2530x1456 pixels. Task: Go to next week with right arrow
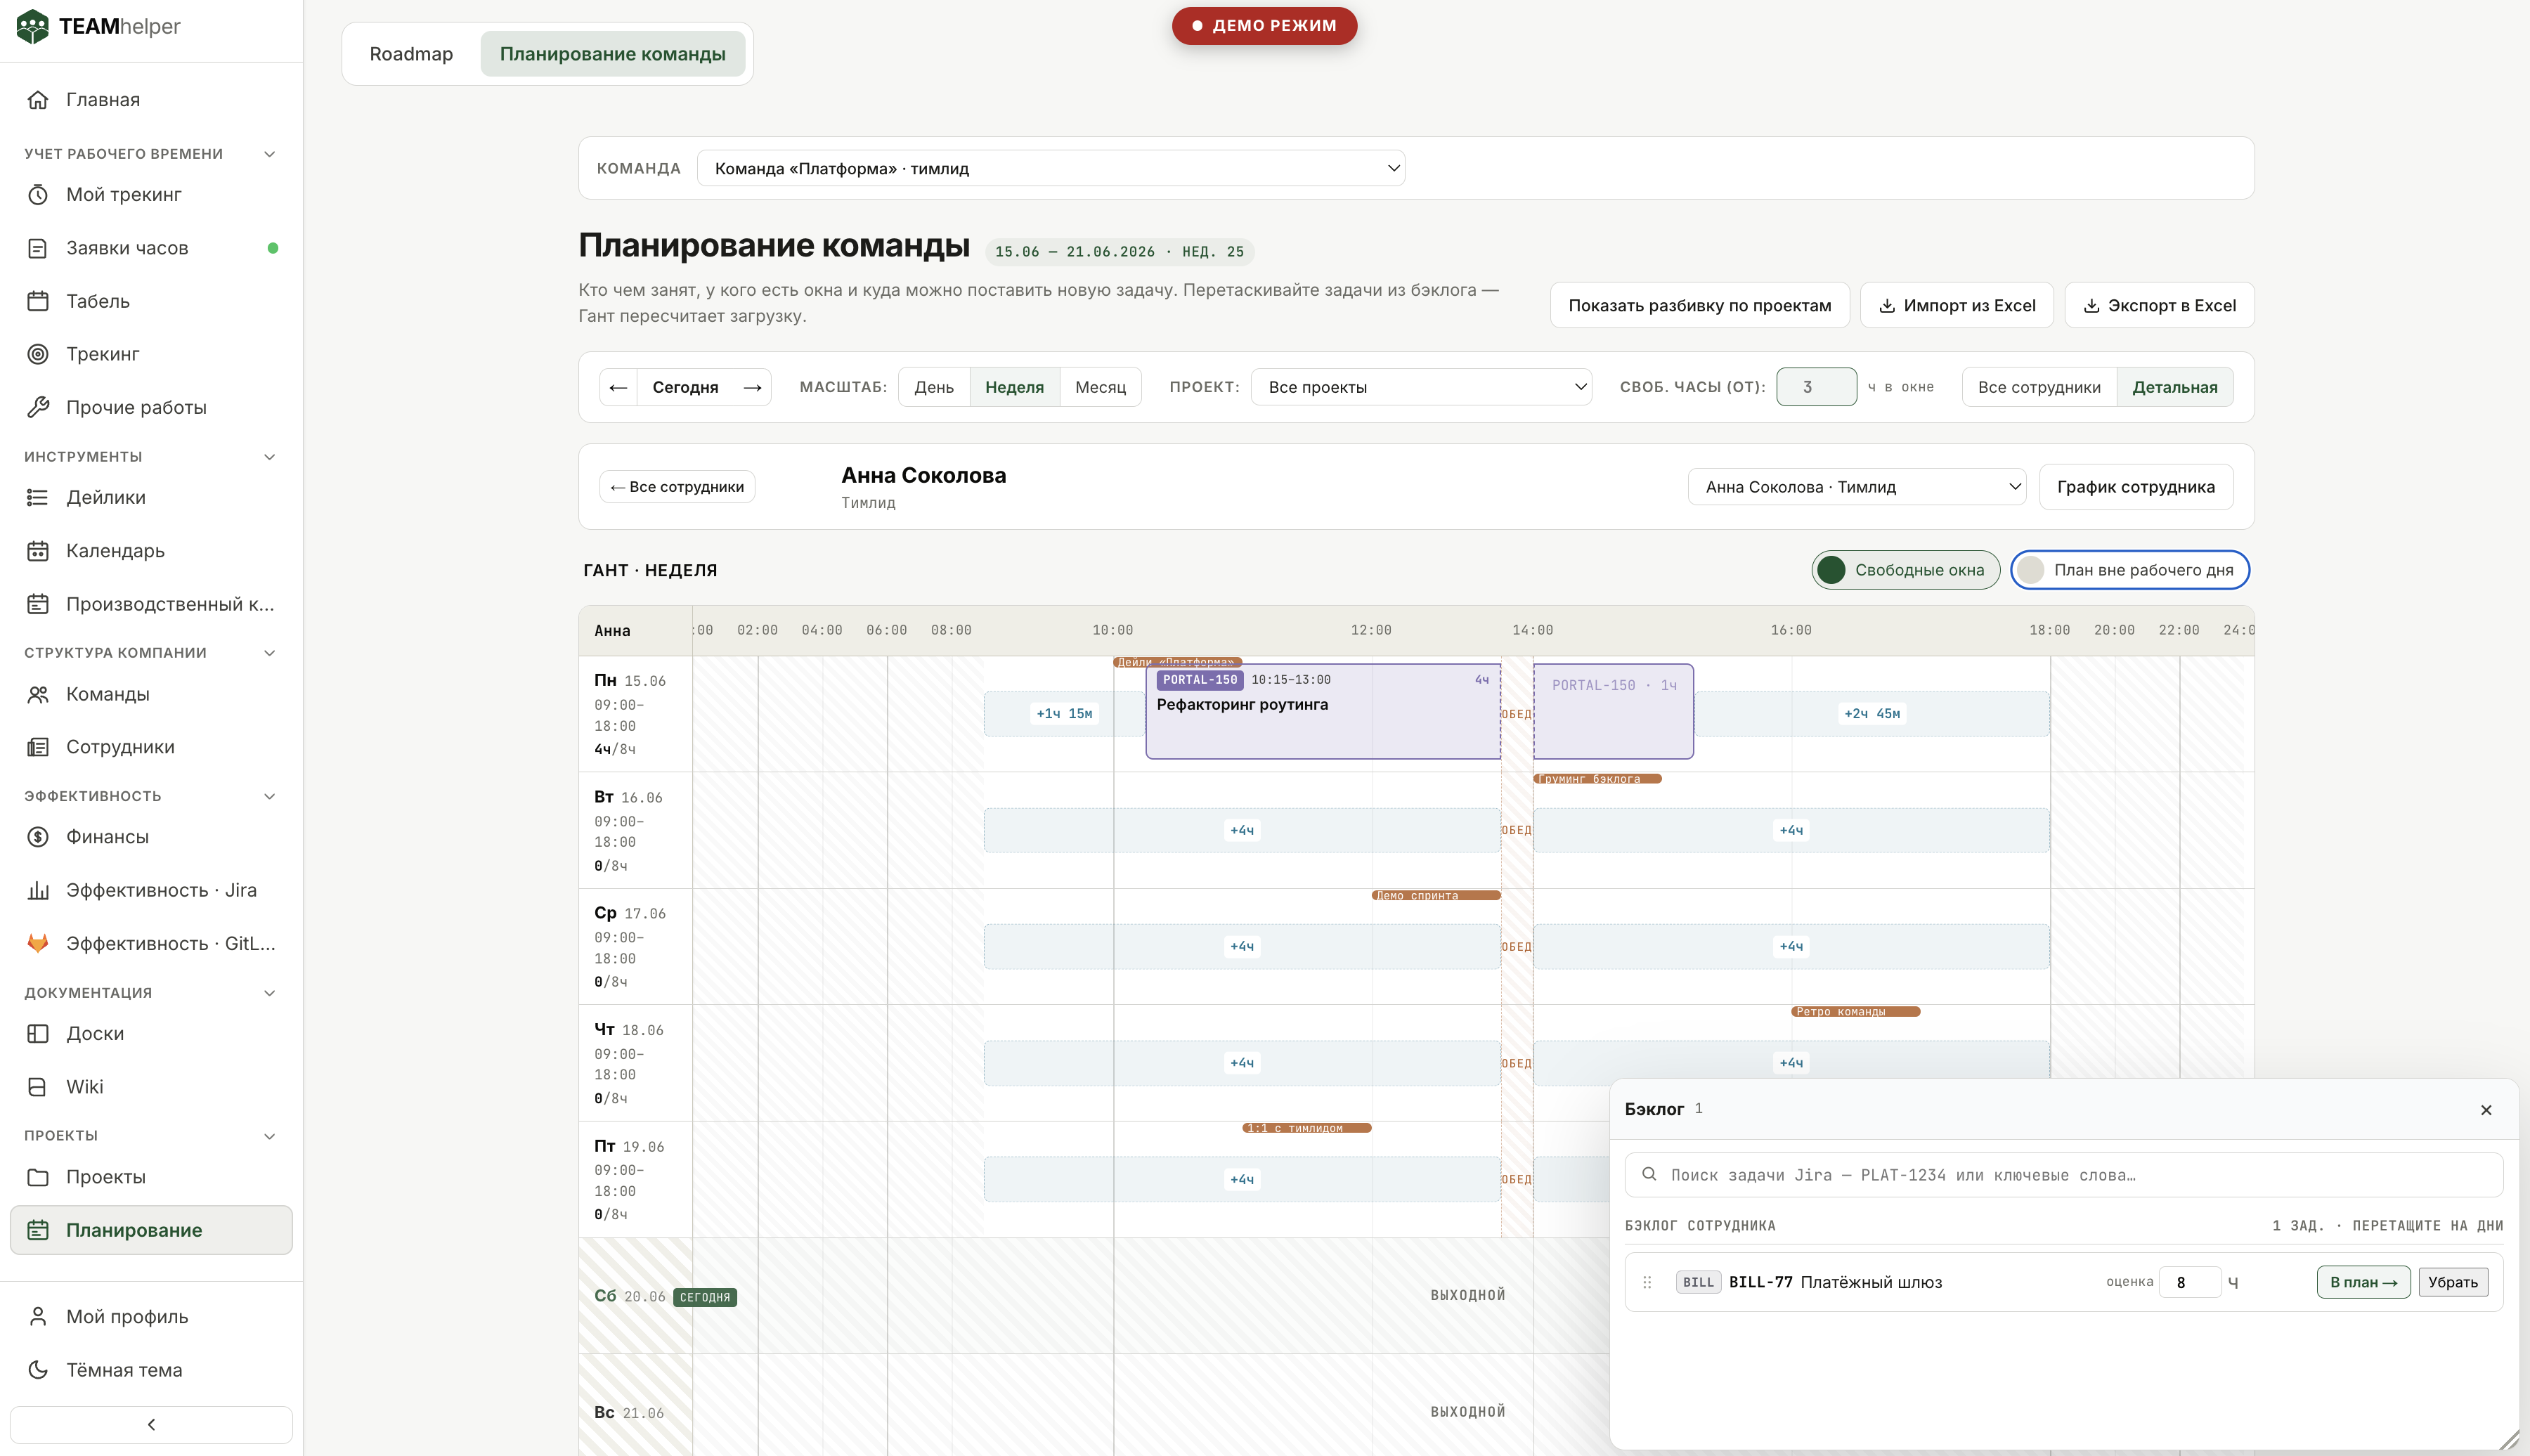(x=753, y=387)
